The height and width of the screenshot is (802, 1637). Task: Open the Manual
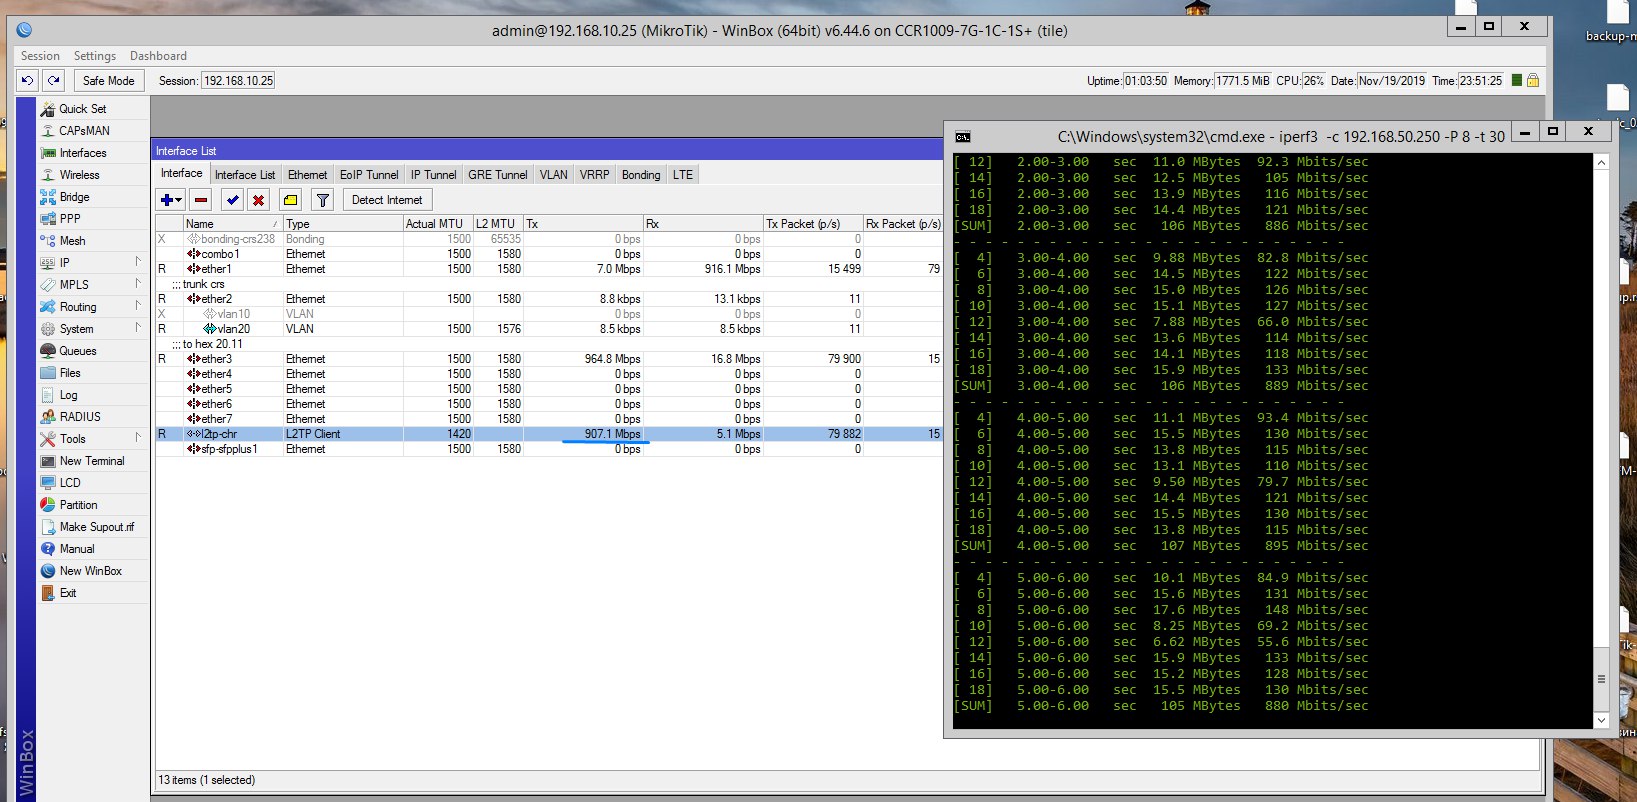pos(77,548)
